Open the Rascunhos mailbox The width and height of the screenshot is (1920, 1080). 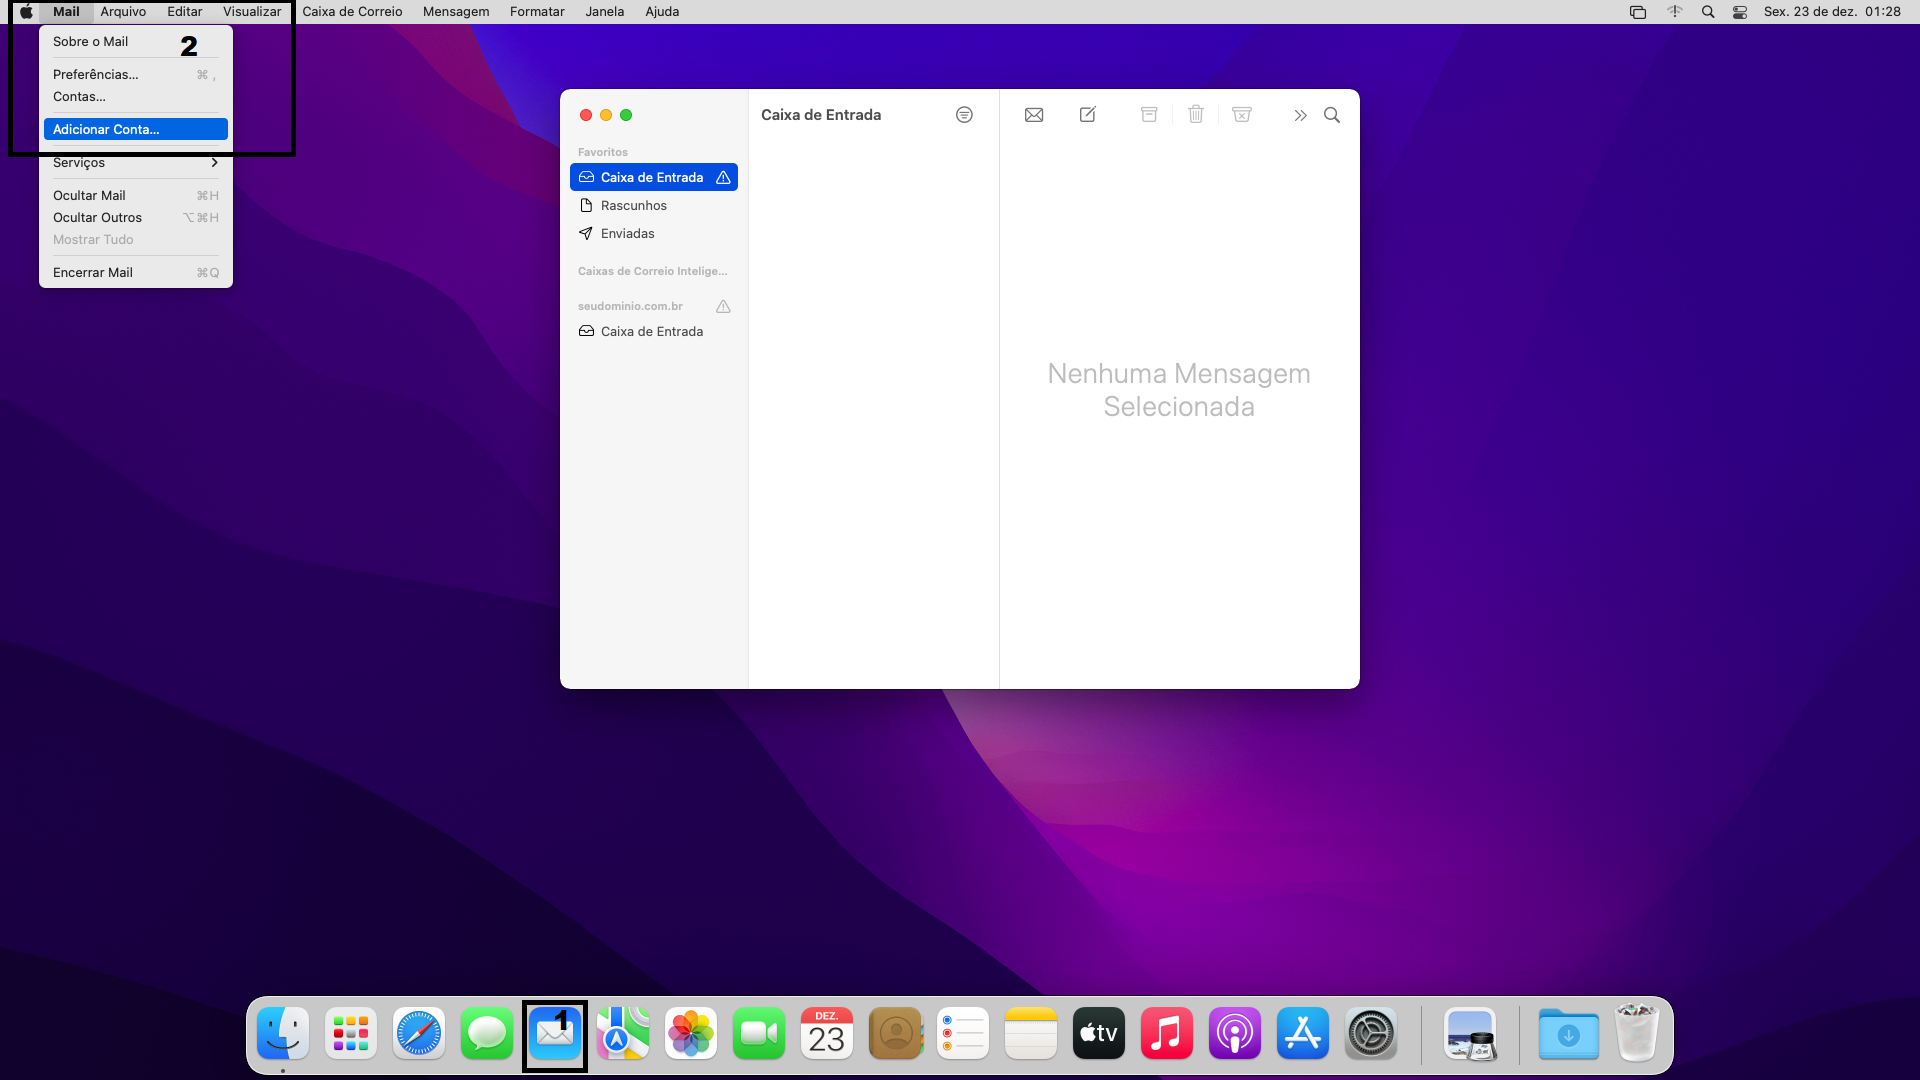633,205
